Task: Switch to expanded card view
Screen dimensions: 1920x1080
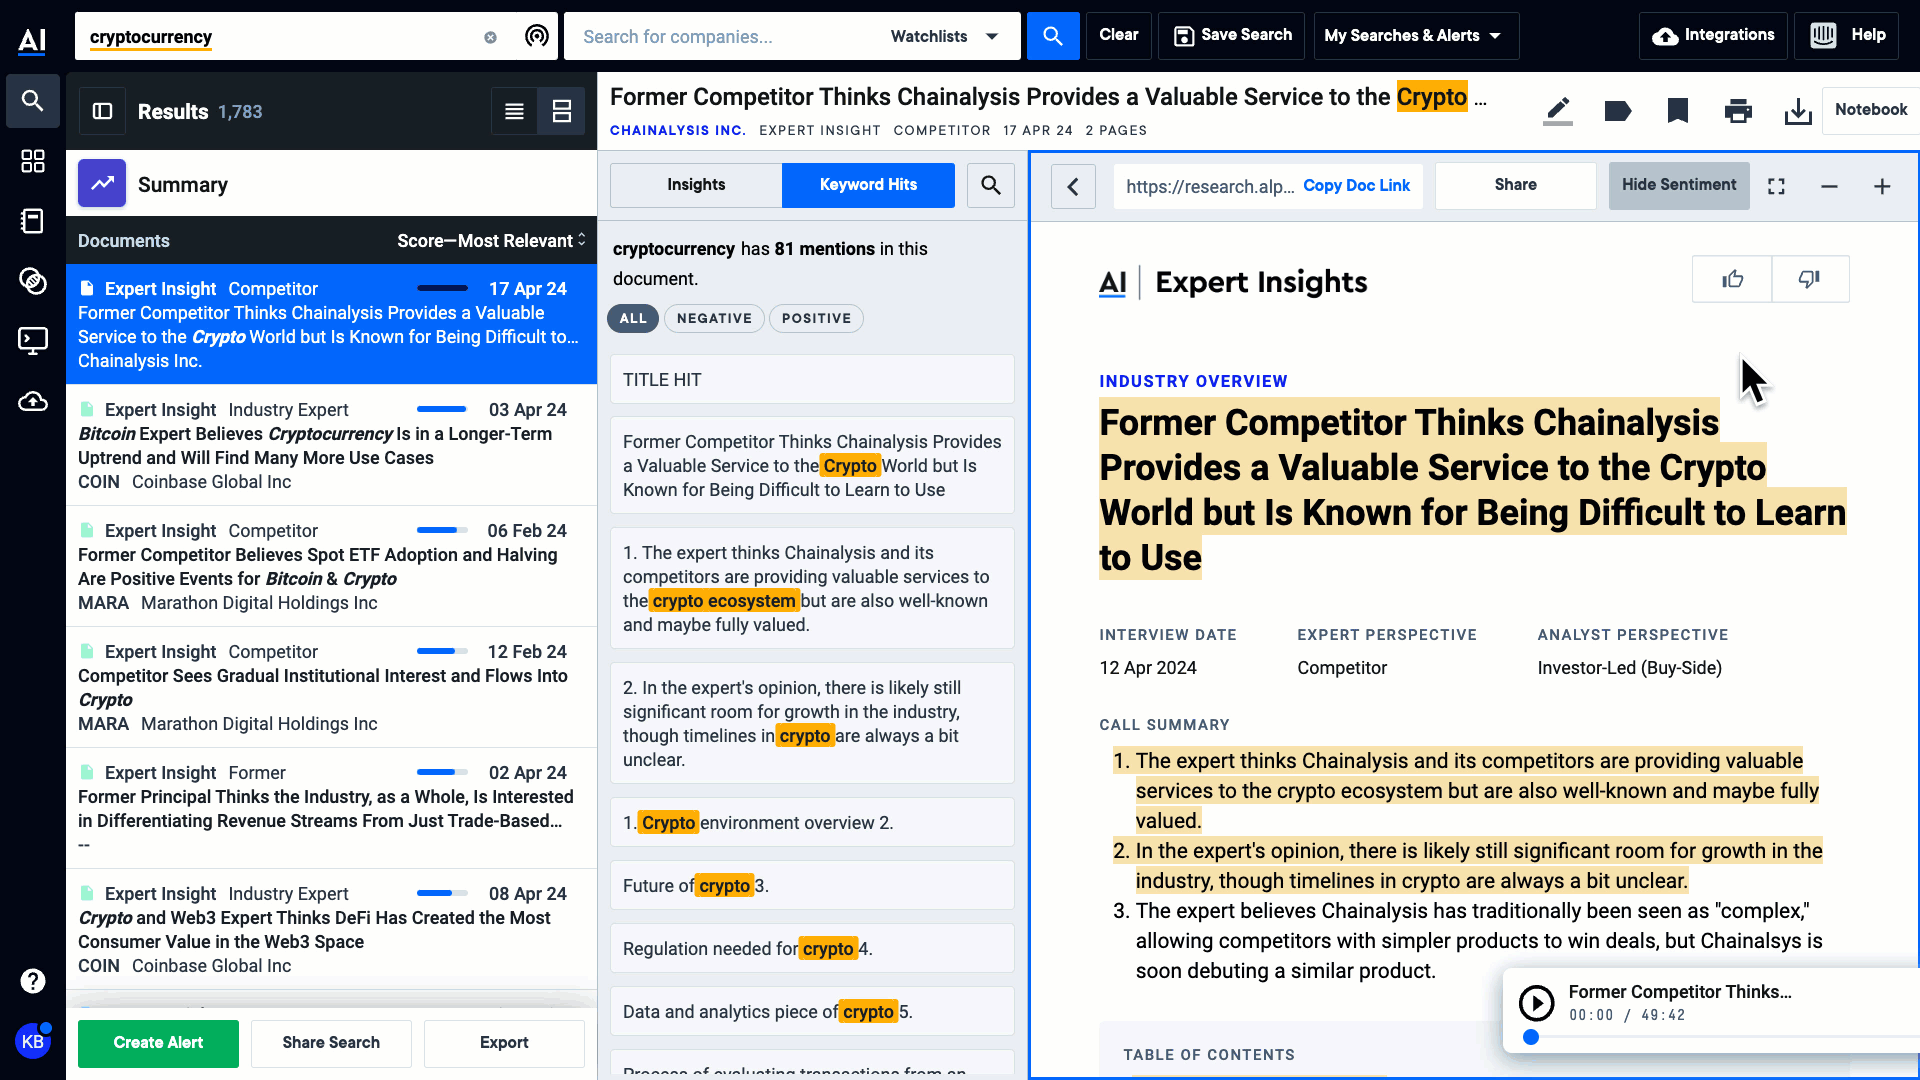Action: [x=562, y=111]
